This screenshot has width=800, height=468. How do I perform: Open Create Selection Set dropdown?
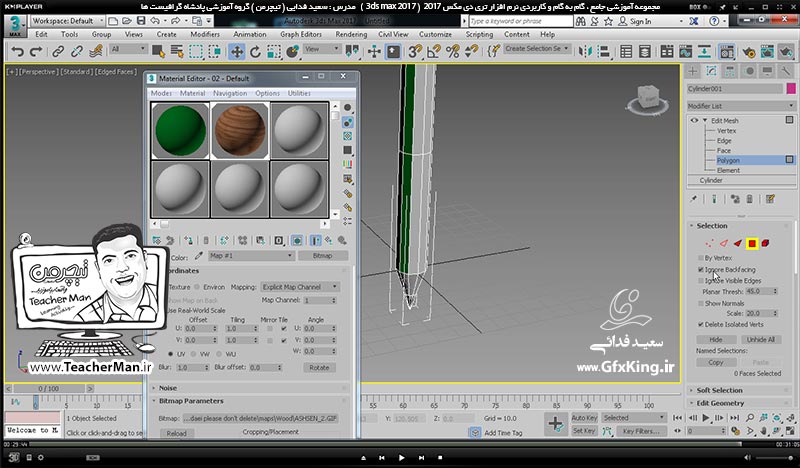tap(537, 48)
